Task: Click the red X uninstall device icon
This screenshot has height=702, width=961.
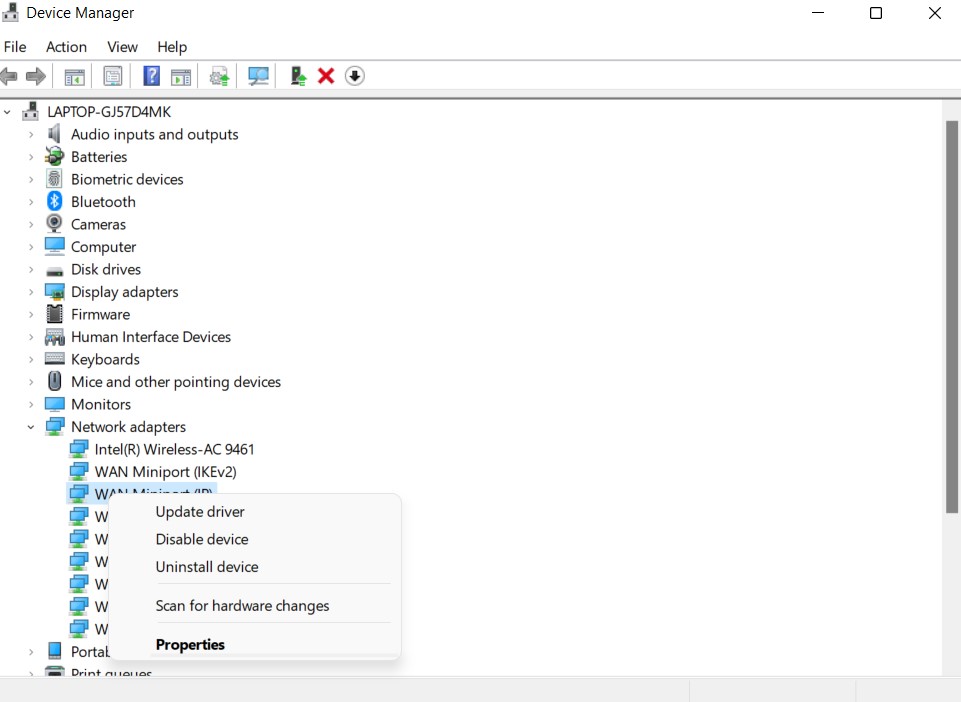Action: tap(326, 76)
